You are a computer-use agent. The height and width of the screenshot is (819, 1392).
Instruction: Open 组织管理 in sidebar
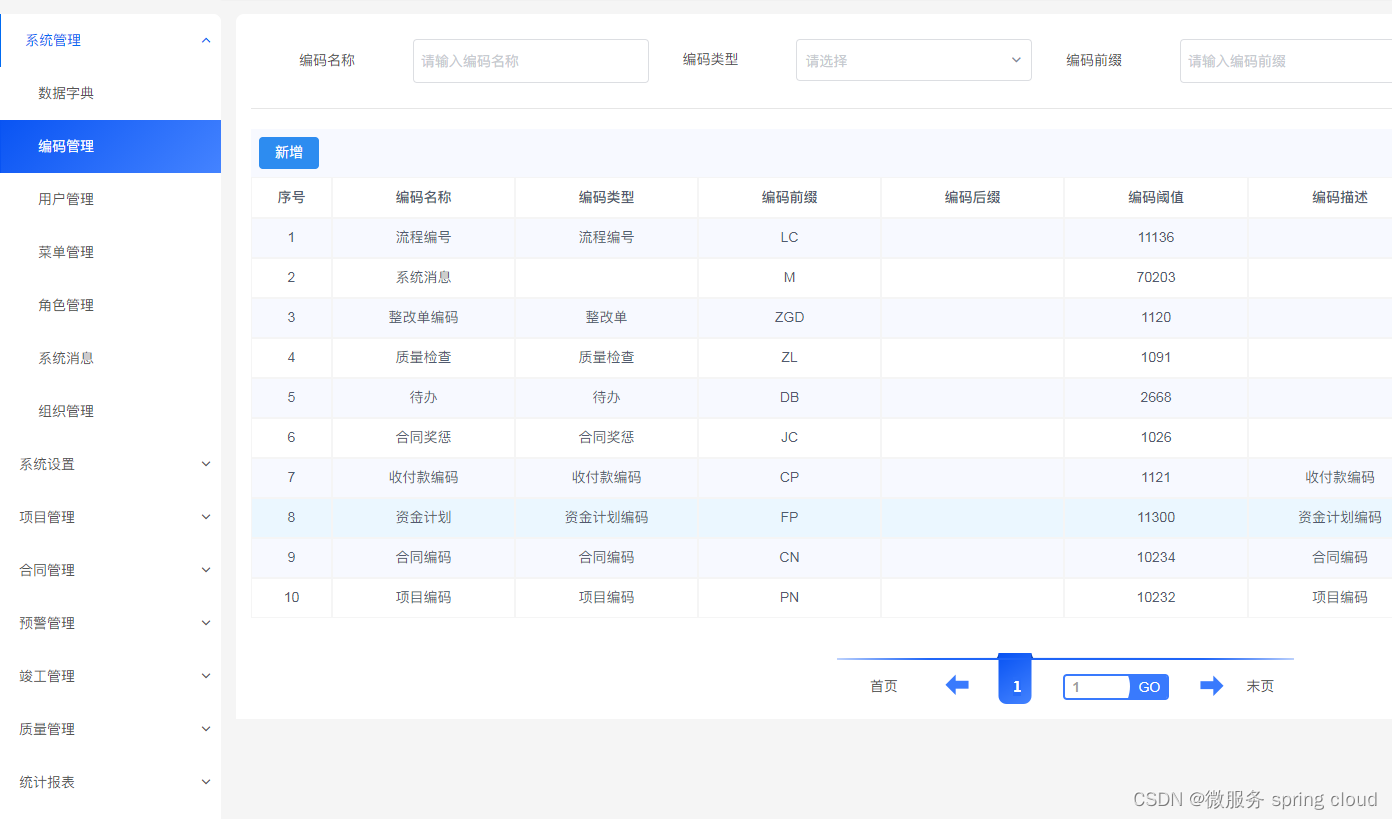click(110, 411)
